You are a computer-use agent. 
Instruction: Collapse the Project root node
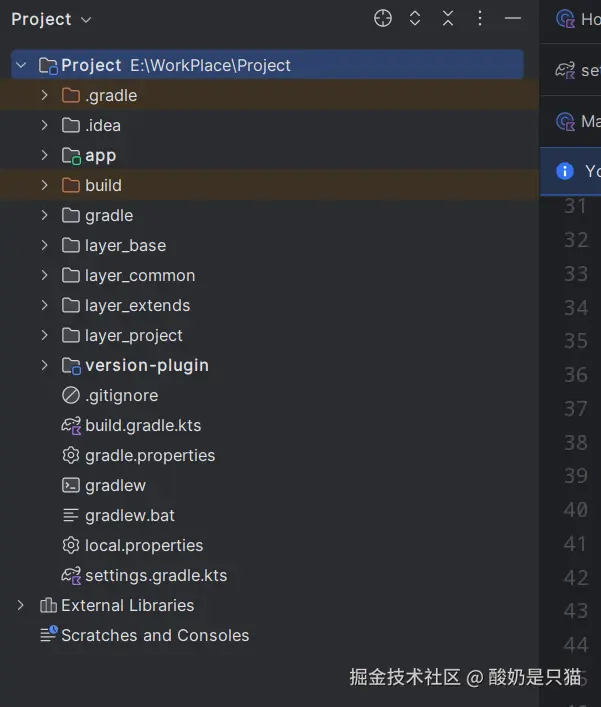coord(21,65)
